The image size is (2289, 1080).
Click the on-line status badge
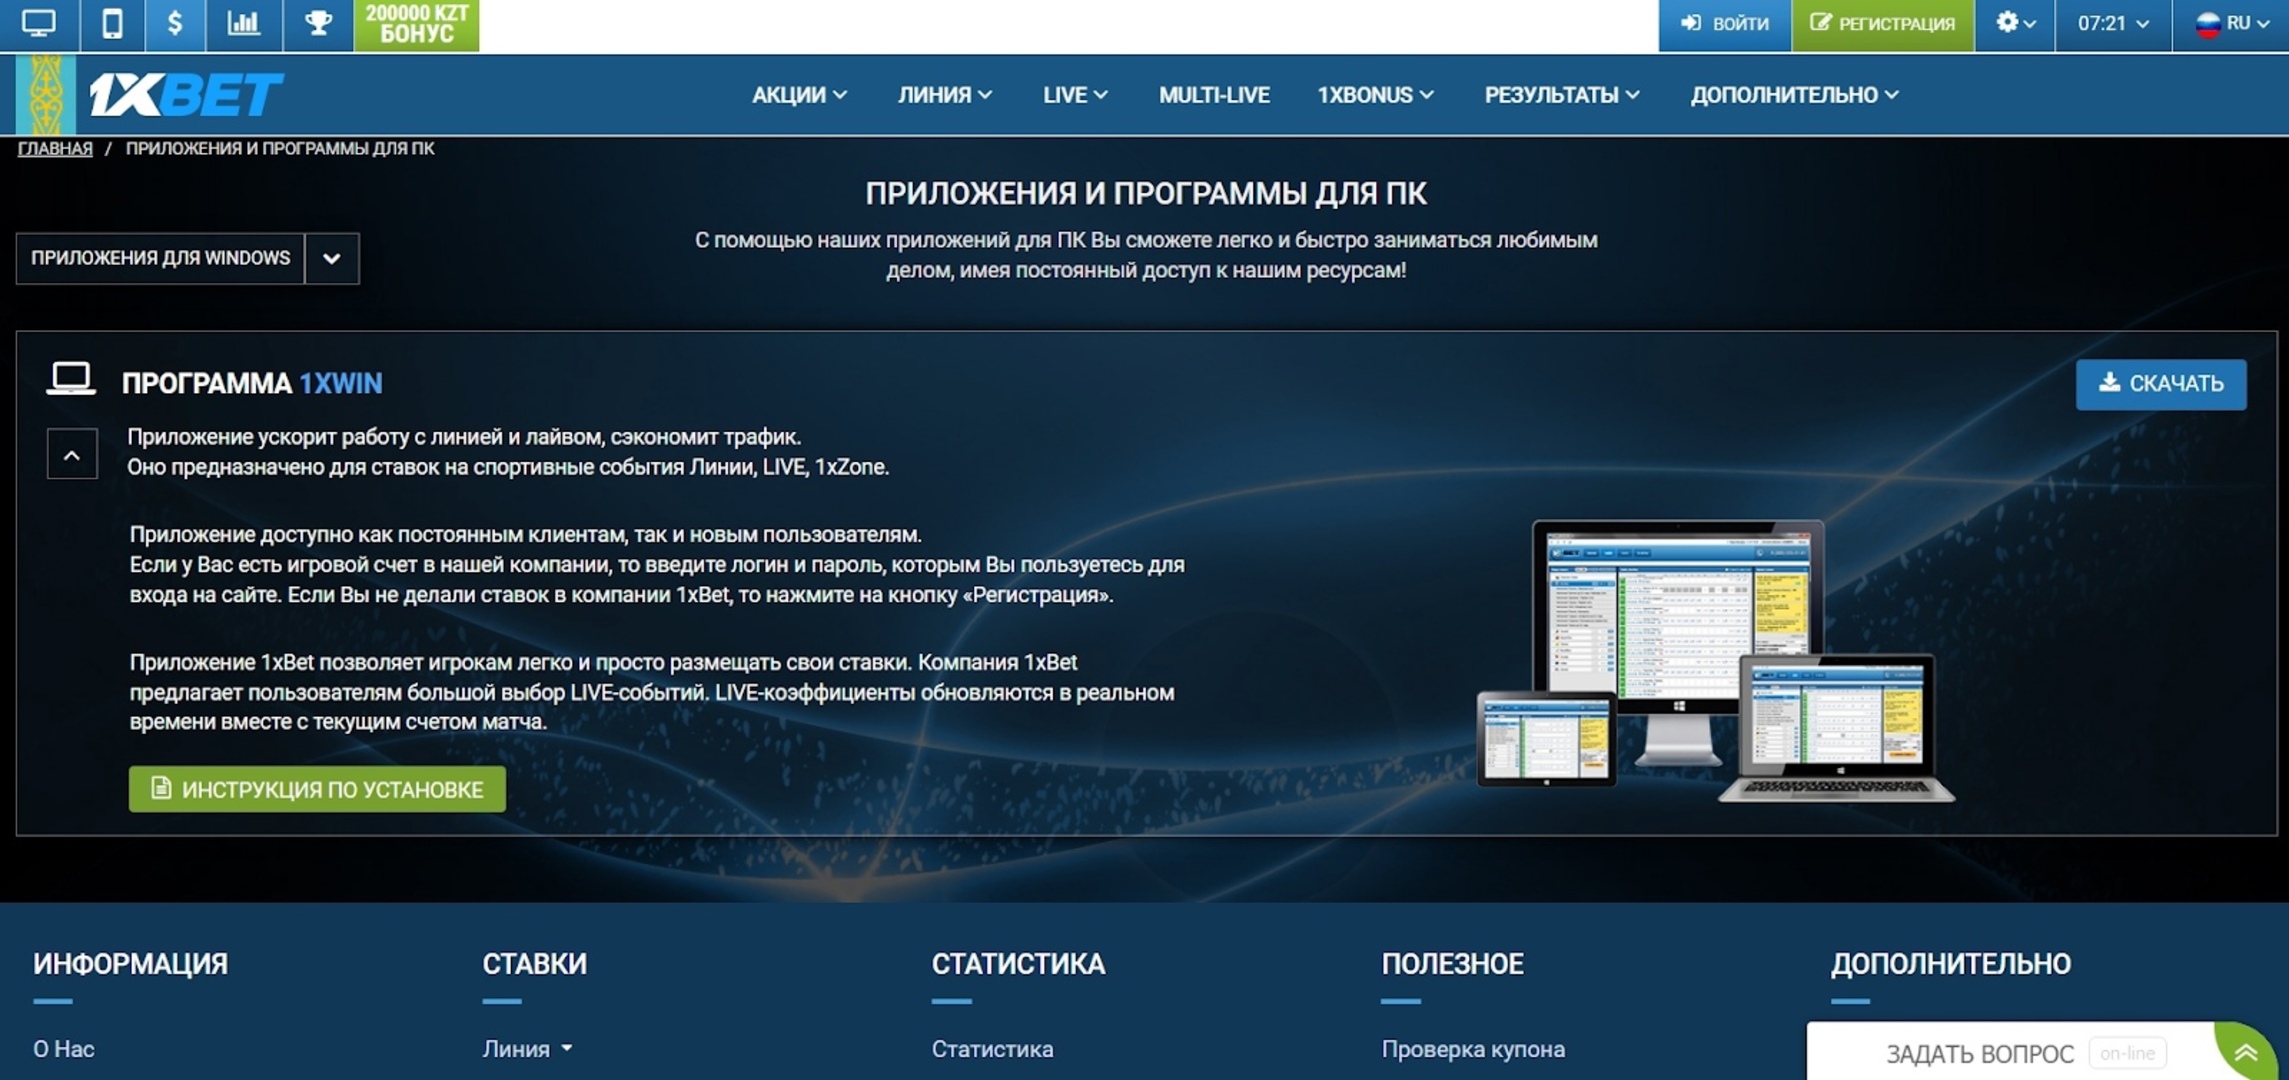[2127, 1053]
